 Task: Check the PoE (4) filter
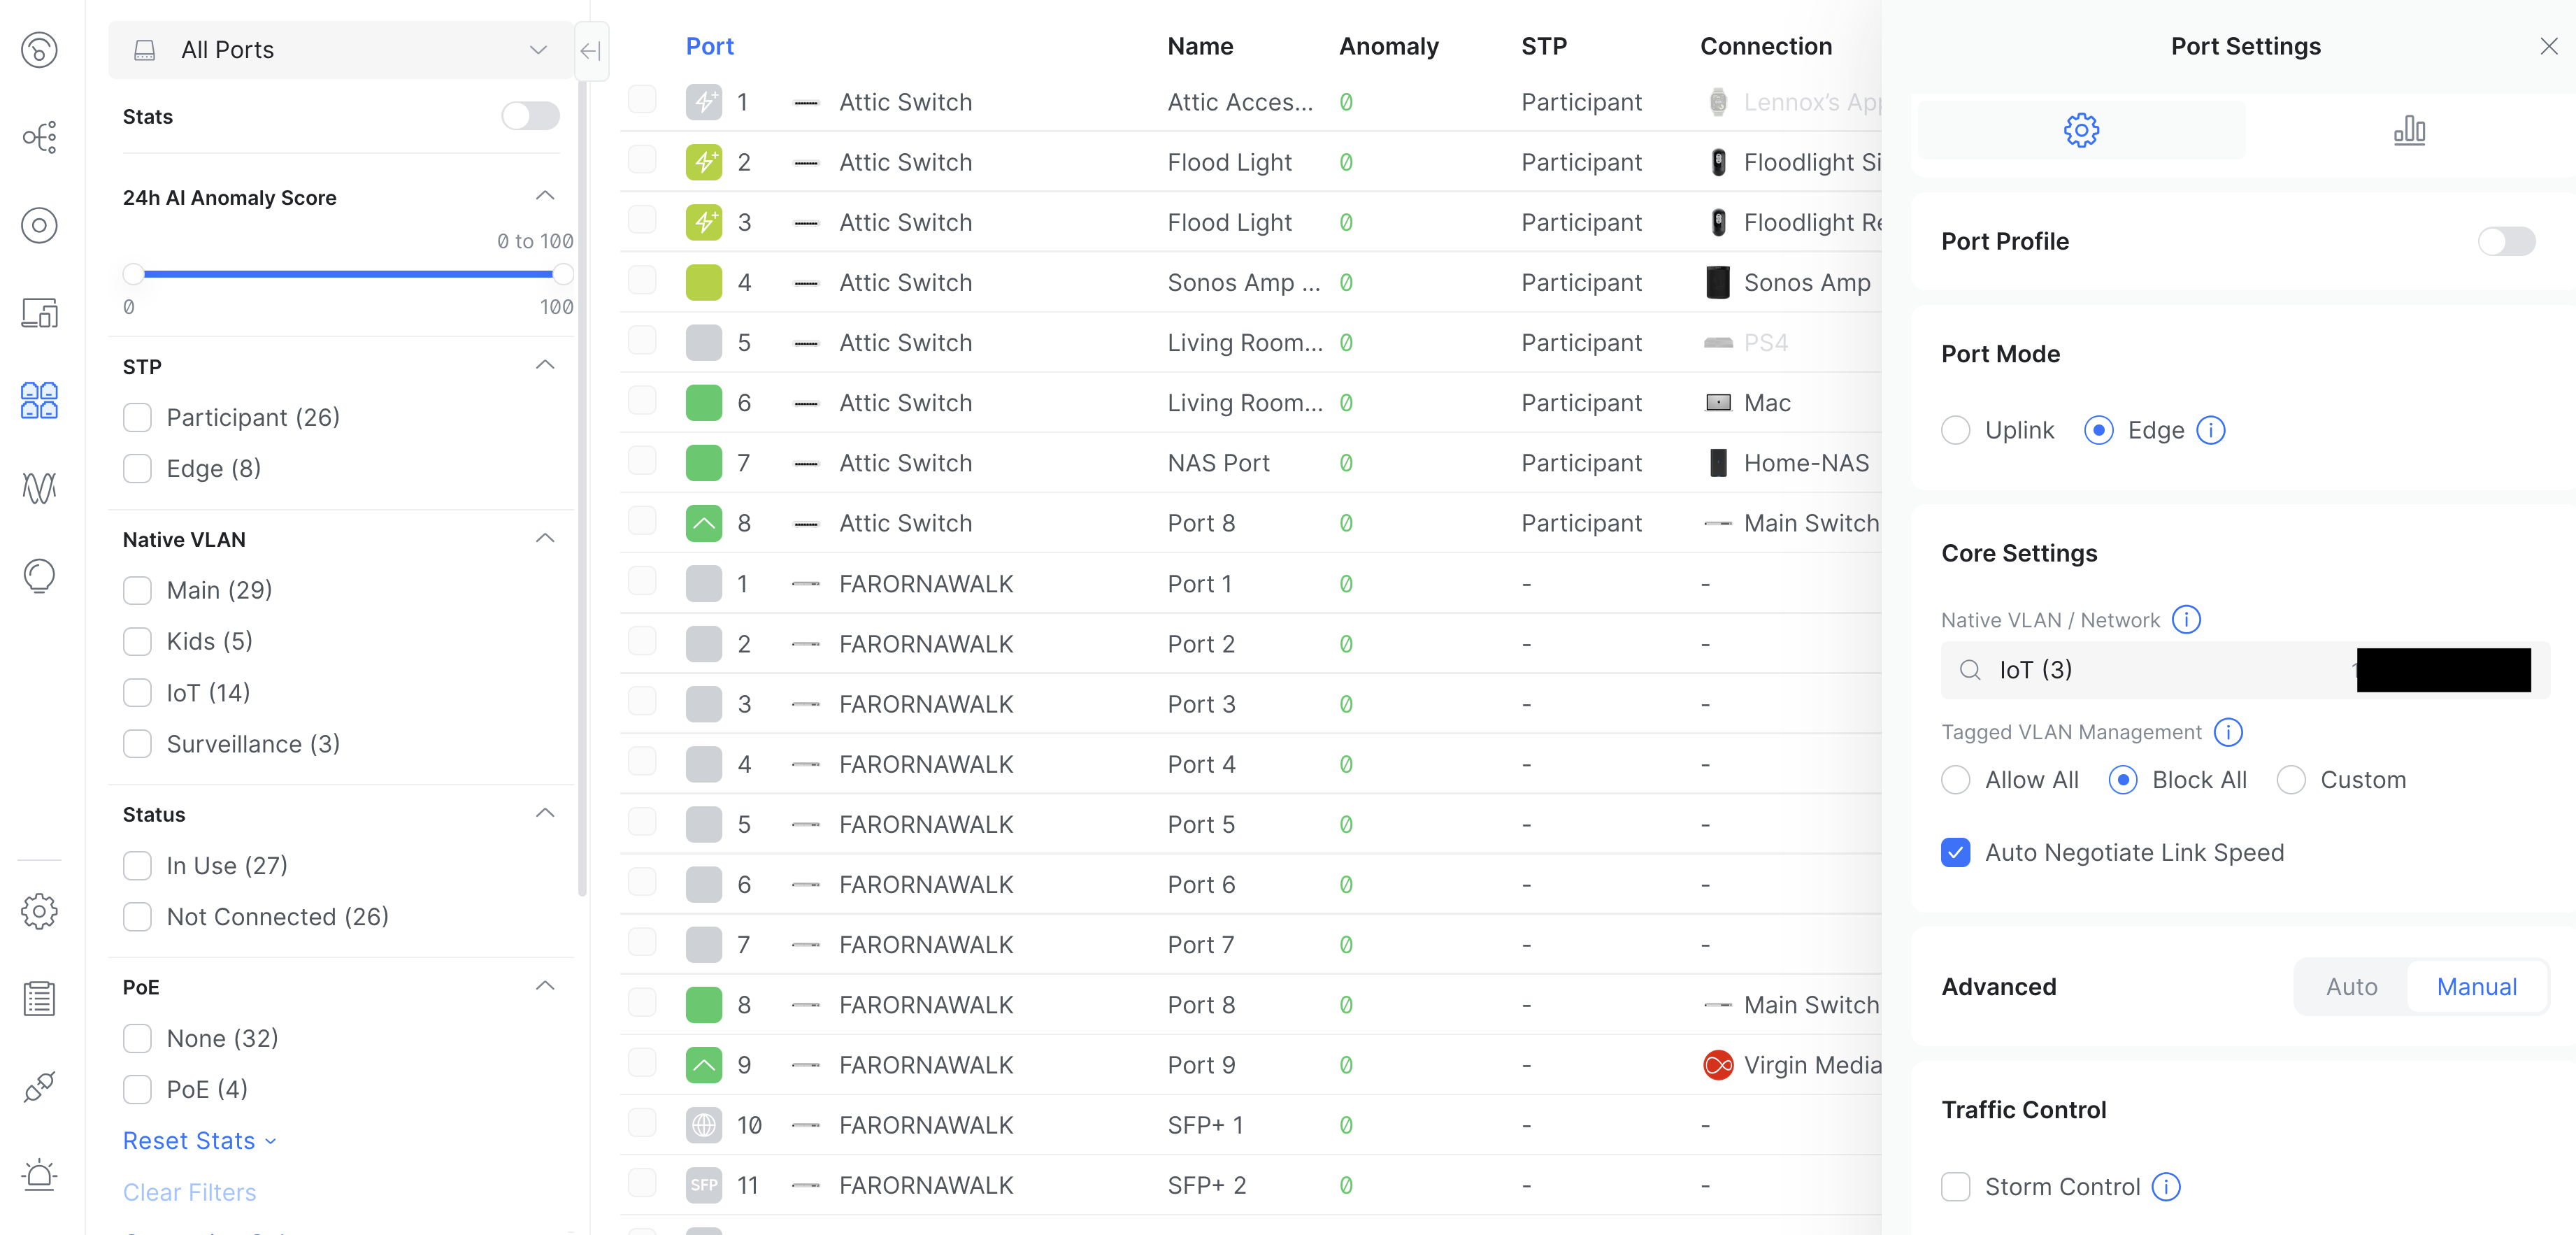click(x=137, y=1089)
